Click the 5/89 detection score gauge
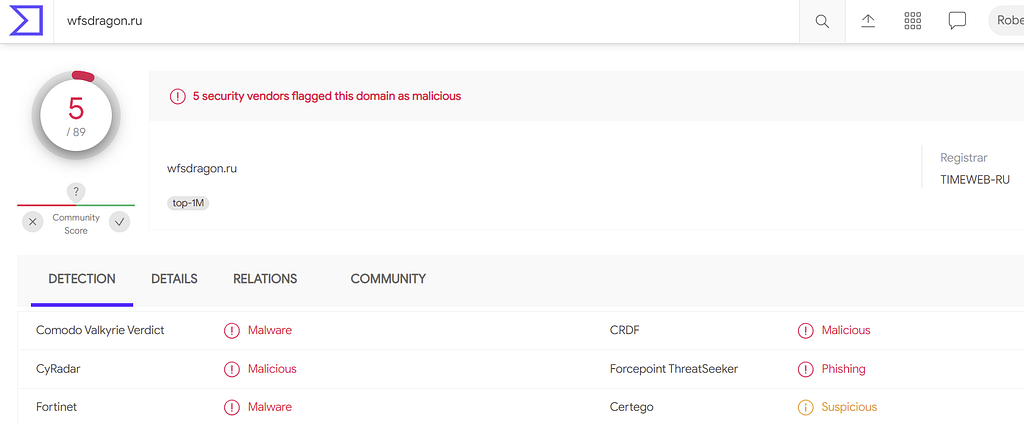The image size is (1024, 425). click(76, 116)
